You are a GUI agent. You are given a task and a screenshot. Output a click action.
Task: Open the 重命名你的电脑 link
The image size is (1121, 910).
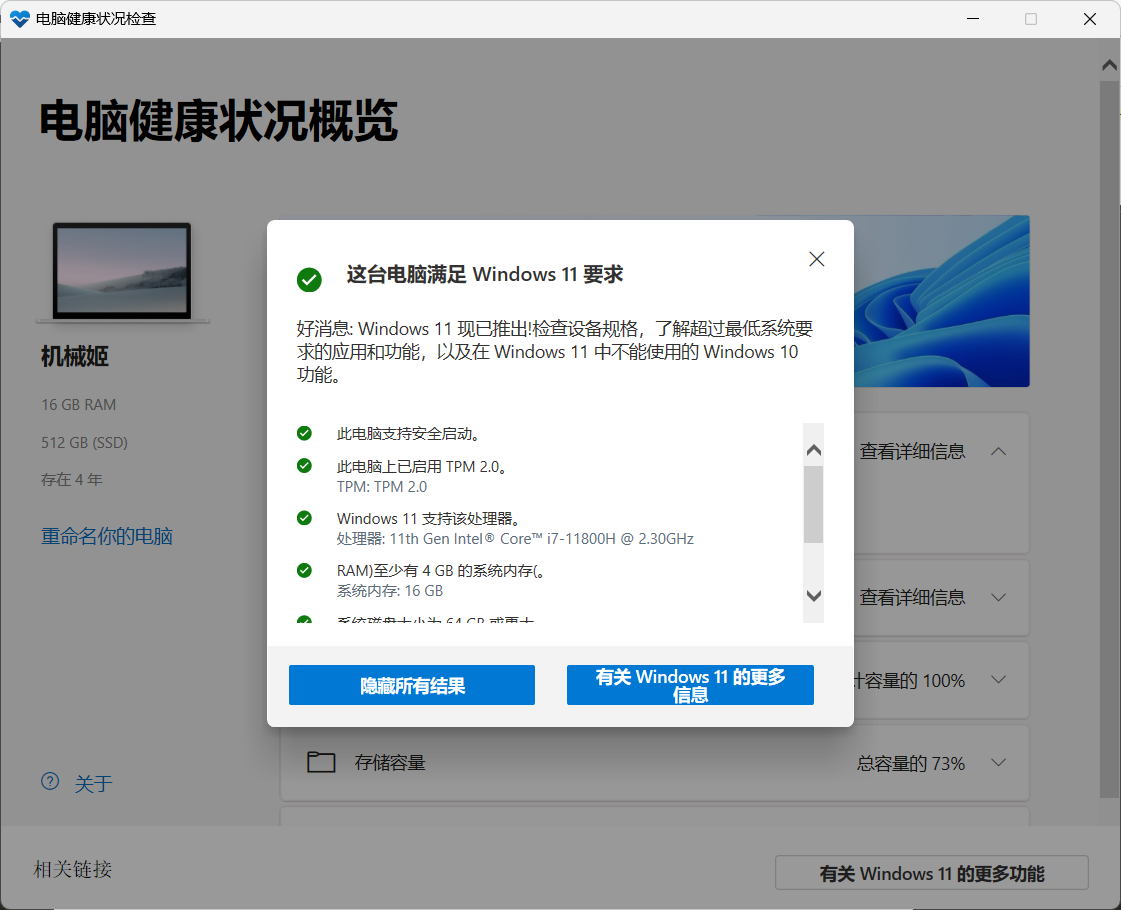pyautogui.click(x=106, y=536)
